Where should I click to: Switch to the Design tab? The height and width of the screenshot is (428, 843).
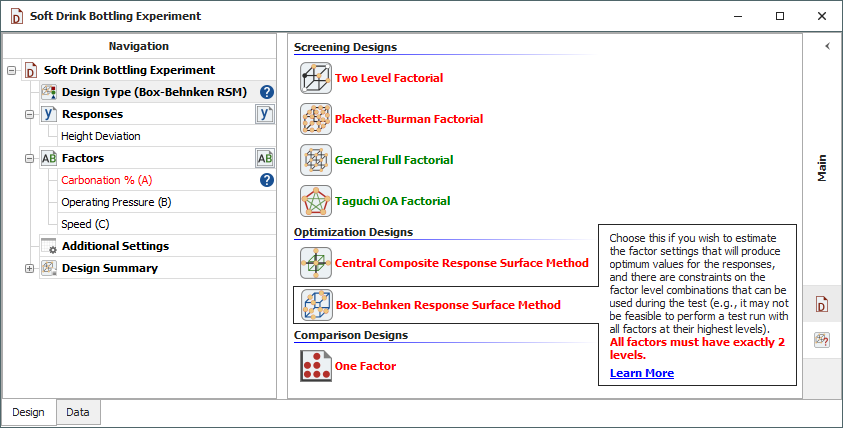pos(28,412)
